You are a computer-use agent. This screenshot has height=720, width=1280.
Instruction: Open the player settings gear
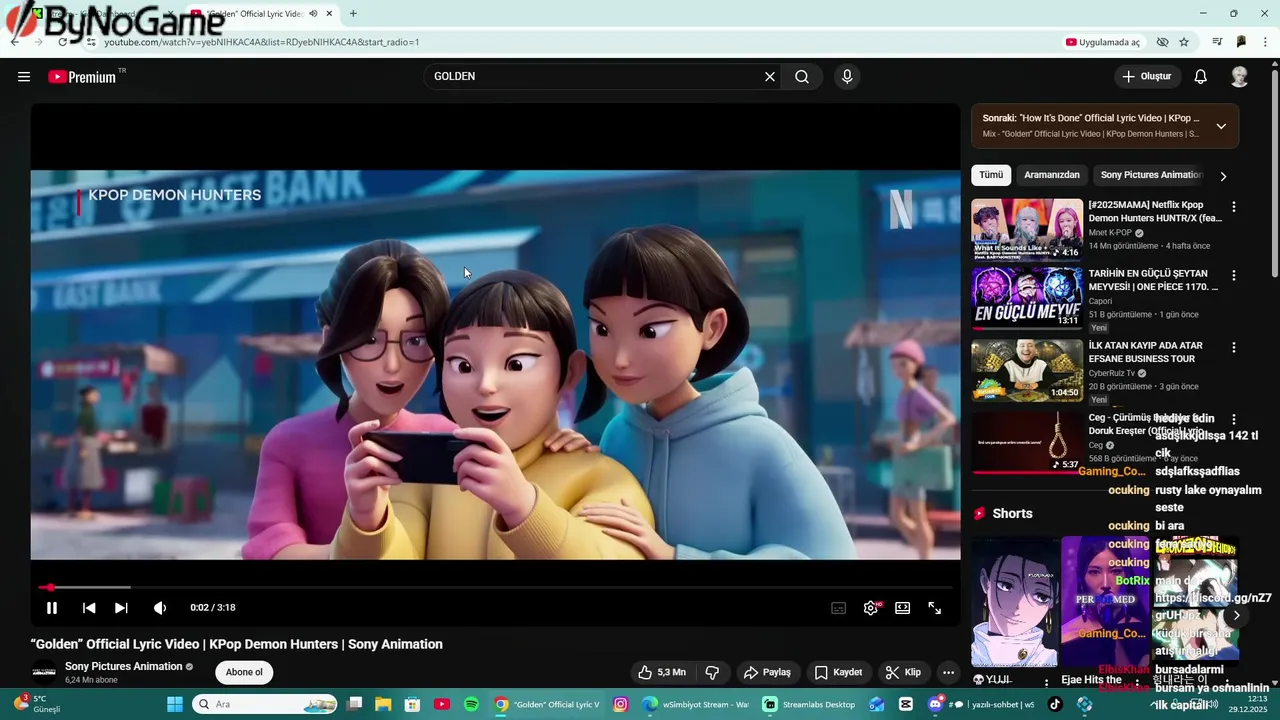click(x=871, y=608)
